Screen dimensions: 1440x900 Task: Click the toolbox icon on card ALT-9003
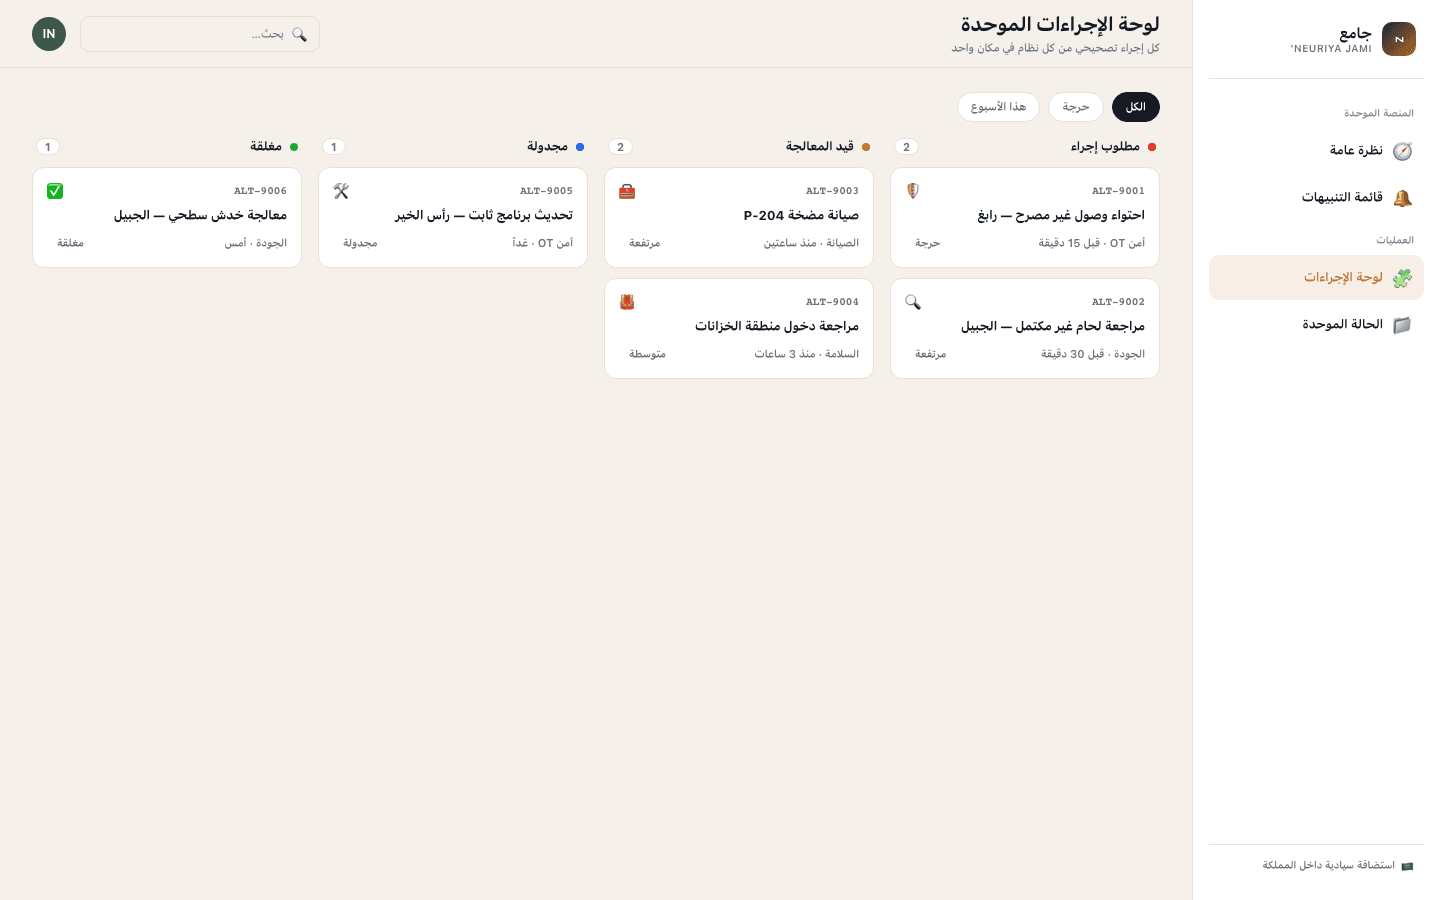[627, 191]
